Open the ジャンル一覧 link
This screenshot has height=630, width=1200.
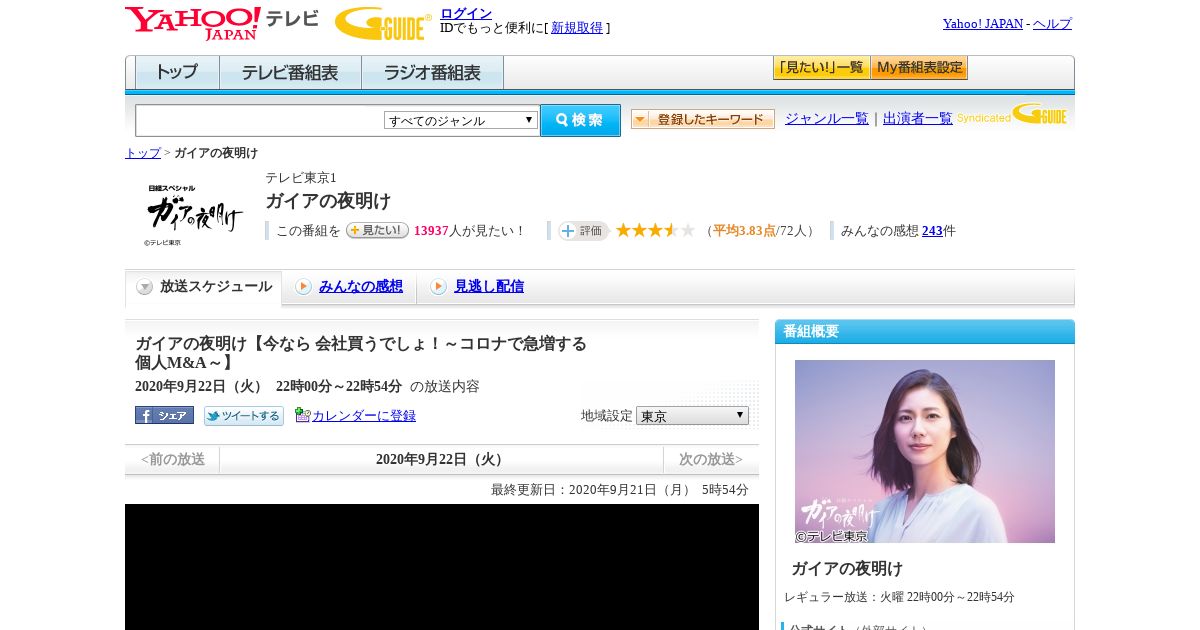click(x=827, y=119)
